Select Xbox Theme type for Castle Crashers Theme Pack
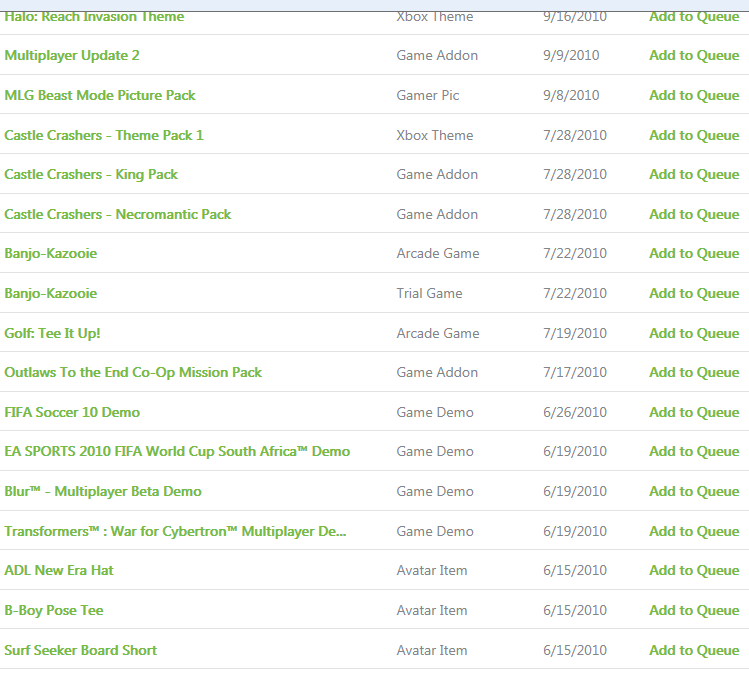749x673 pixels. (435, 135)
